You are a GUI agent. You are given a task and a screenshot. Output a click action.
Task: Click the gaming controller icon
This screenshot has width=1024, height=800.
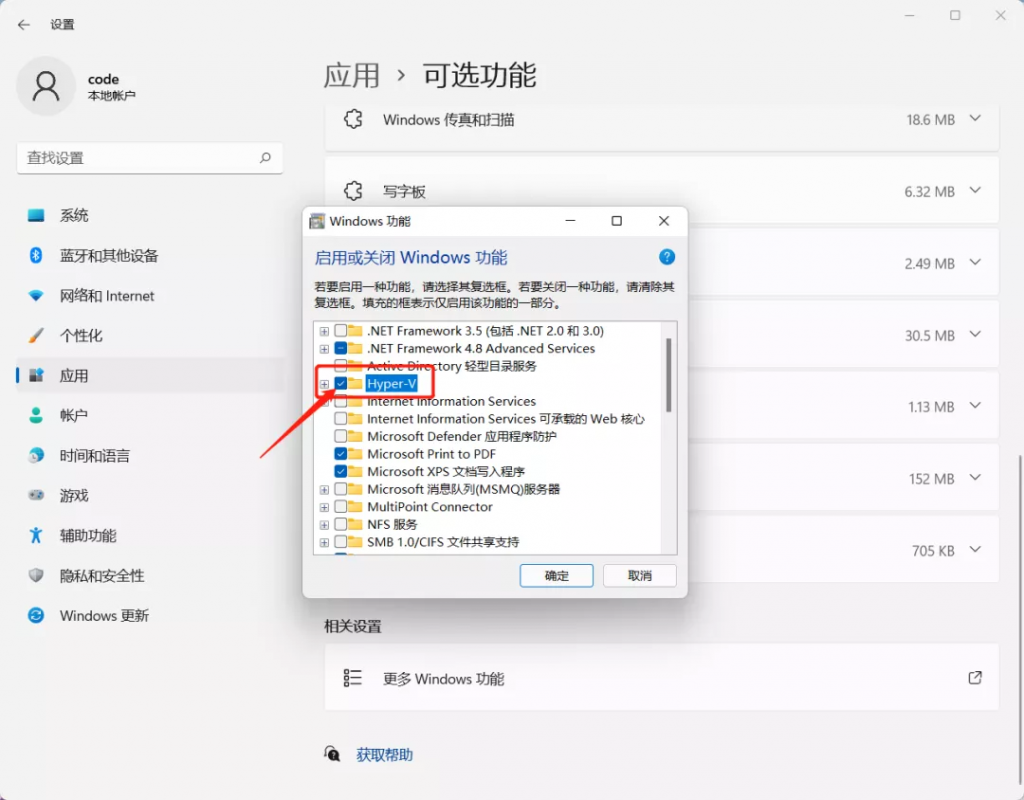(36, 495)
